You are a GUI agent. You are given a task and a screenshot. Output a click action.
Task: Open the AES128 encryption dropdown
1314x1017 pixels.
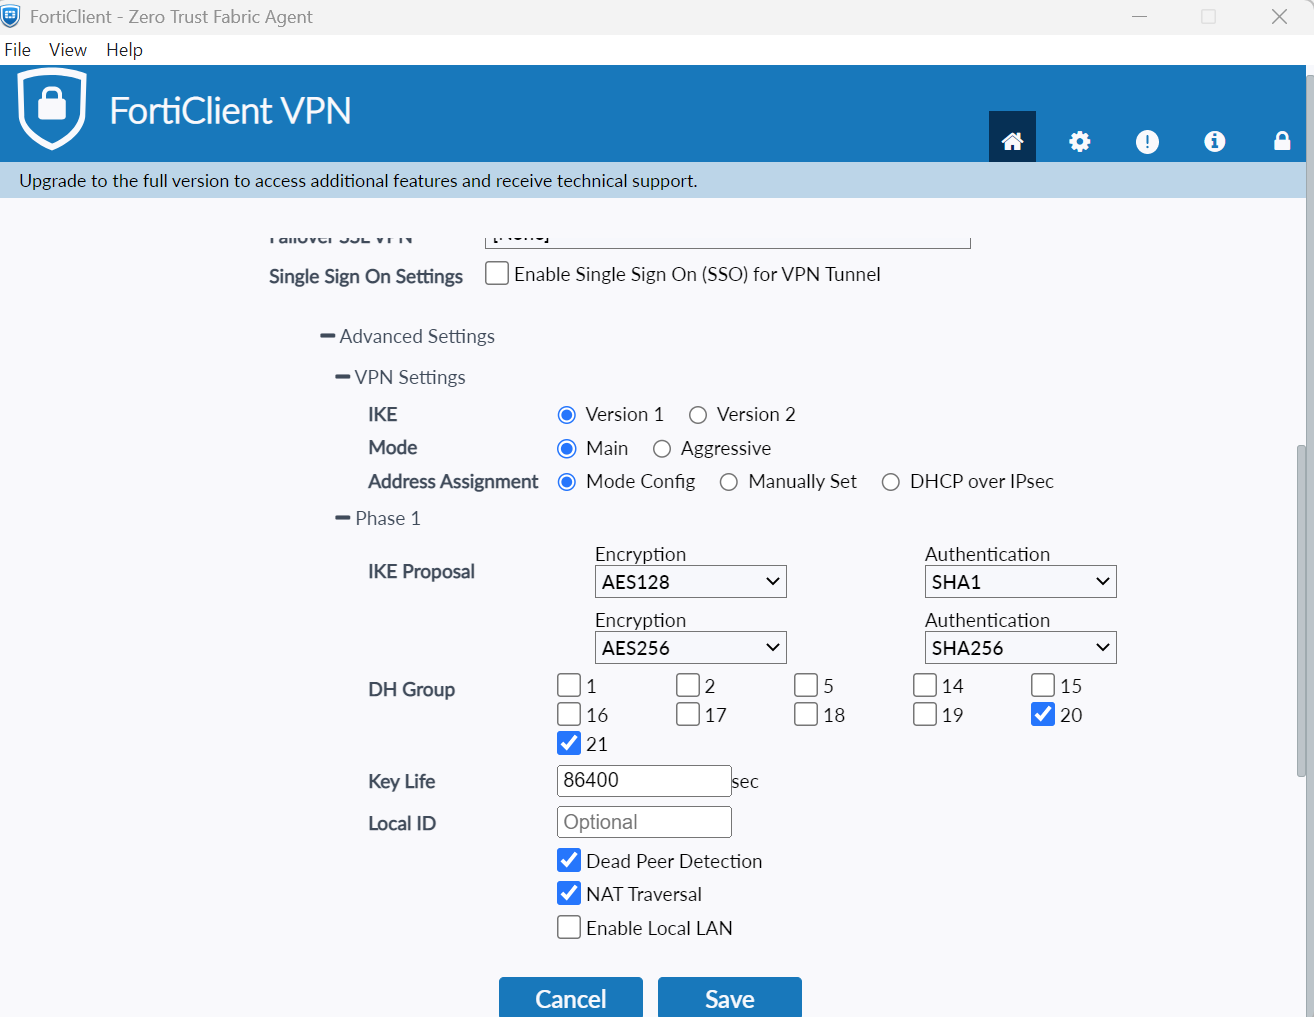[x=690, y=582]
